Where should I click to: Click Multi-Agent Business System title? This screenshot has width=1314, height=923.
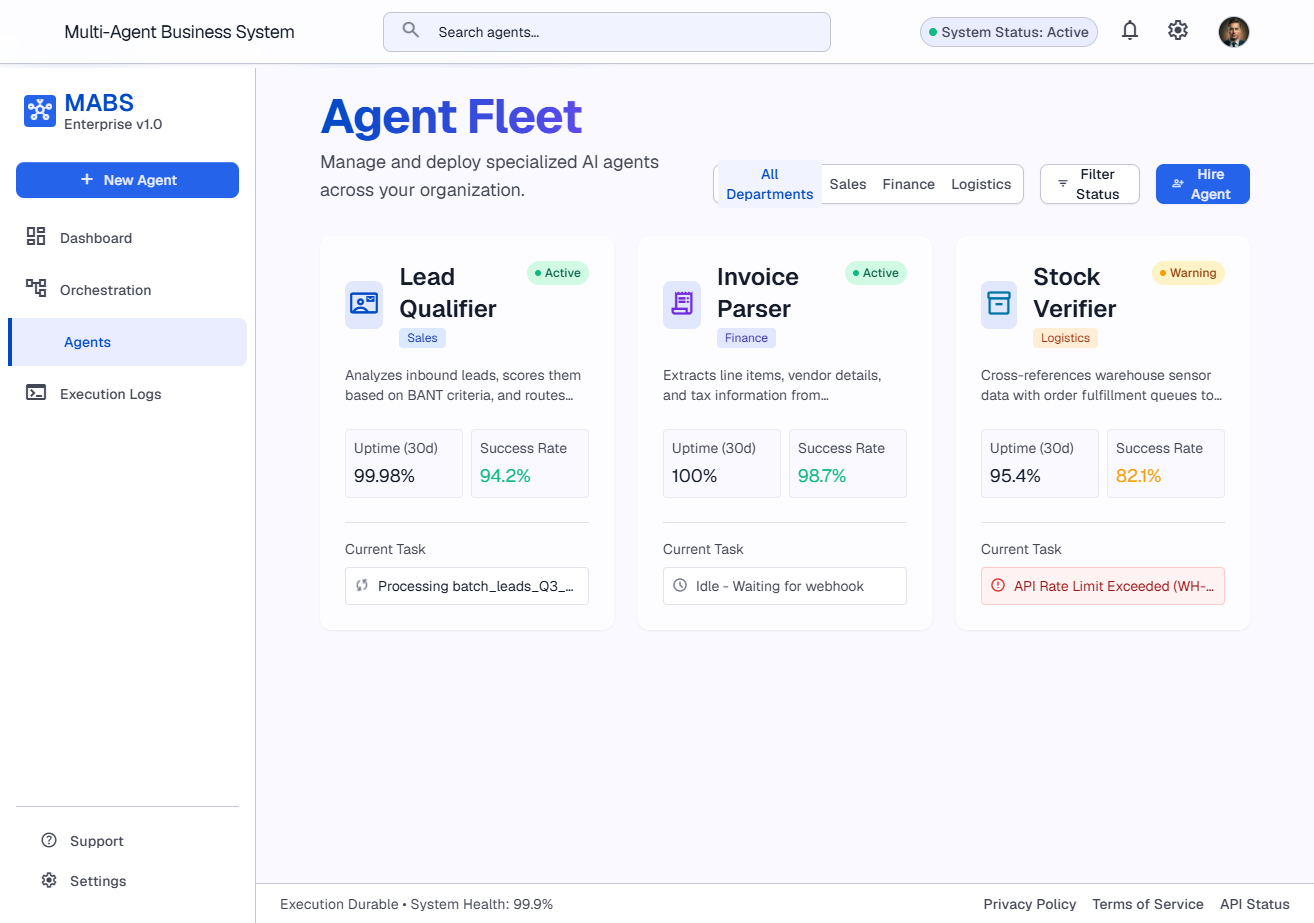(179, 32)
